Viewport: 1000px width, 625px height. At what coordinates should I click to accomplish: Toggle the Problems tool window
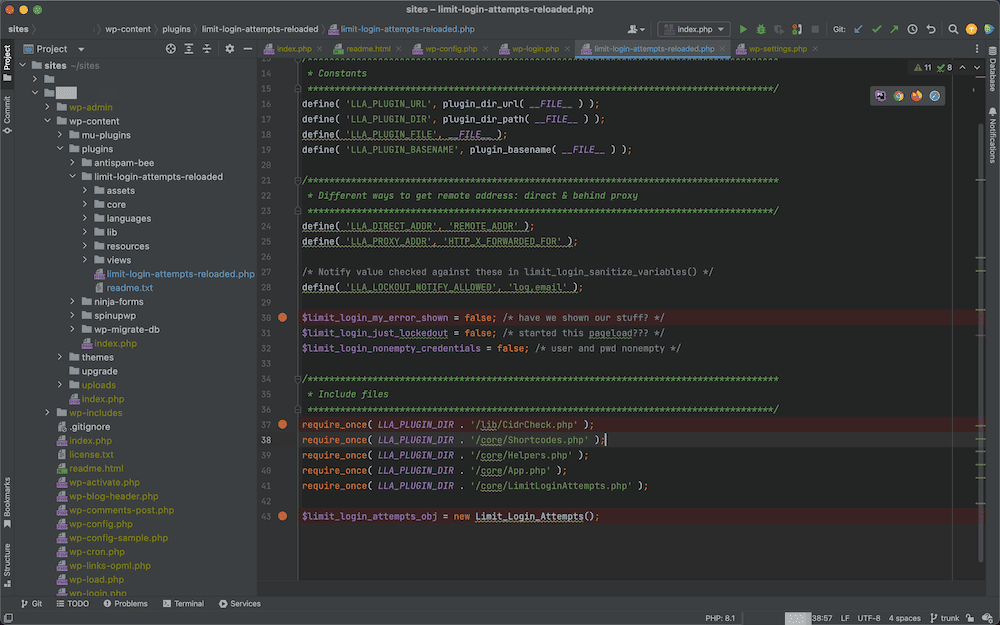click(126, 603)
